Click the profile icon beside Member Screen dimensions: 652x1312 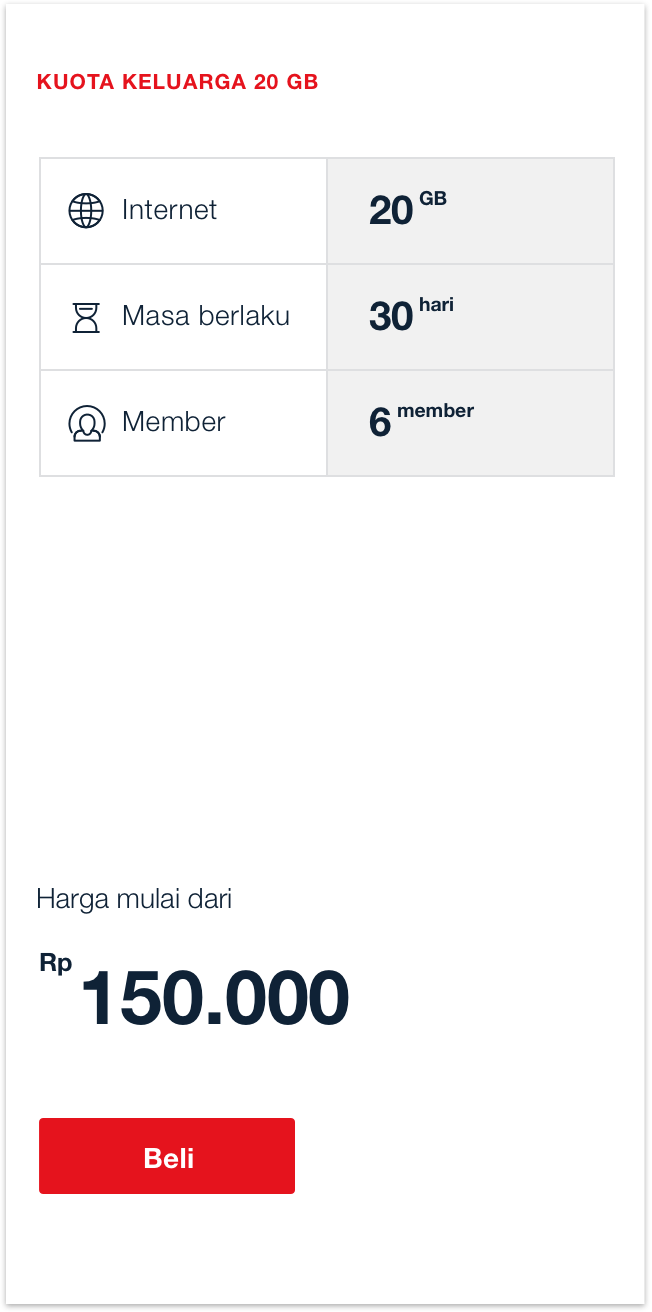[86, 423]
